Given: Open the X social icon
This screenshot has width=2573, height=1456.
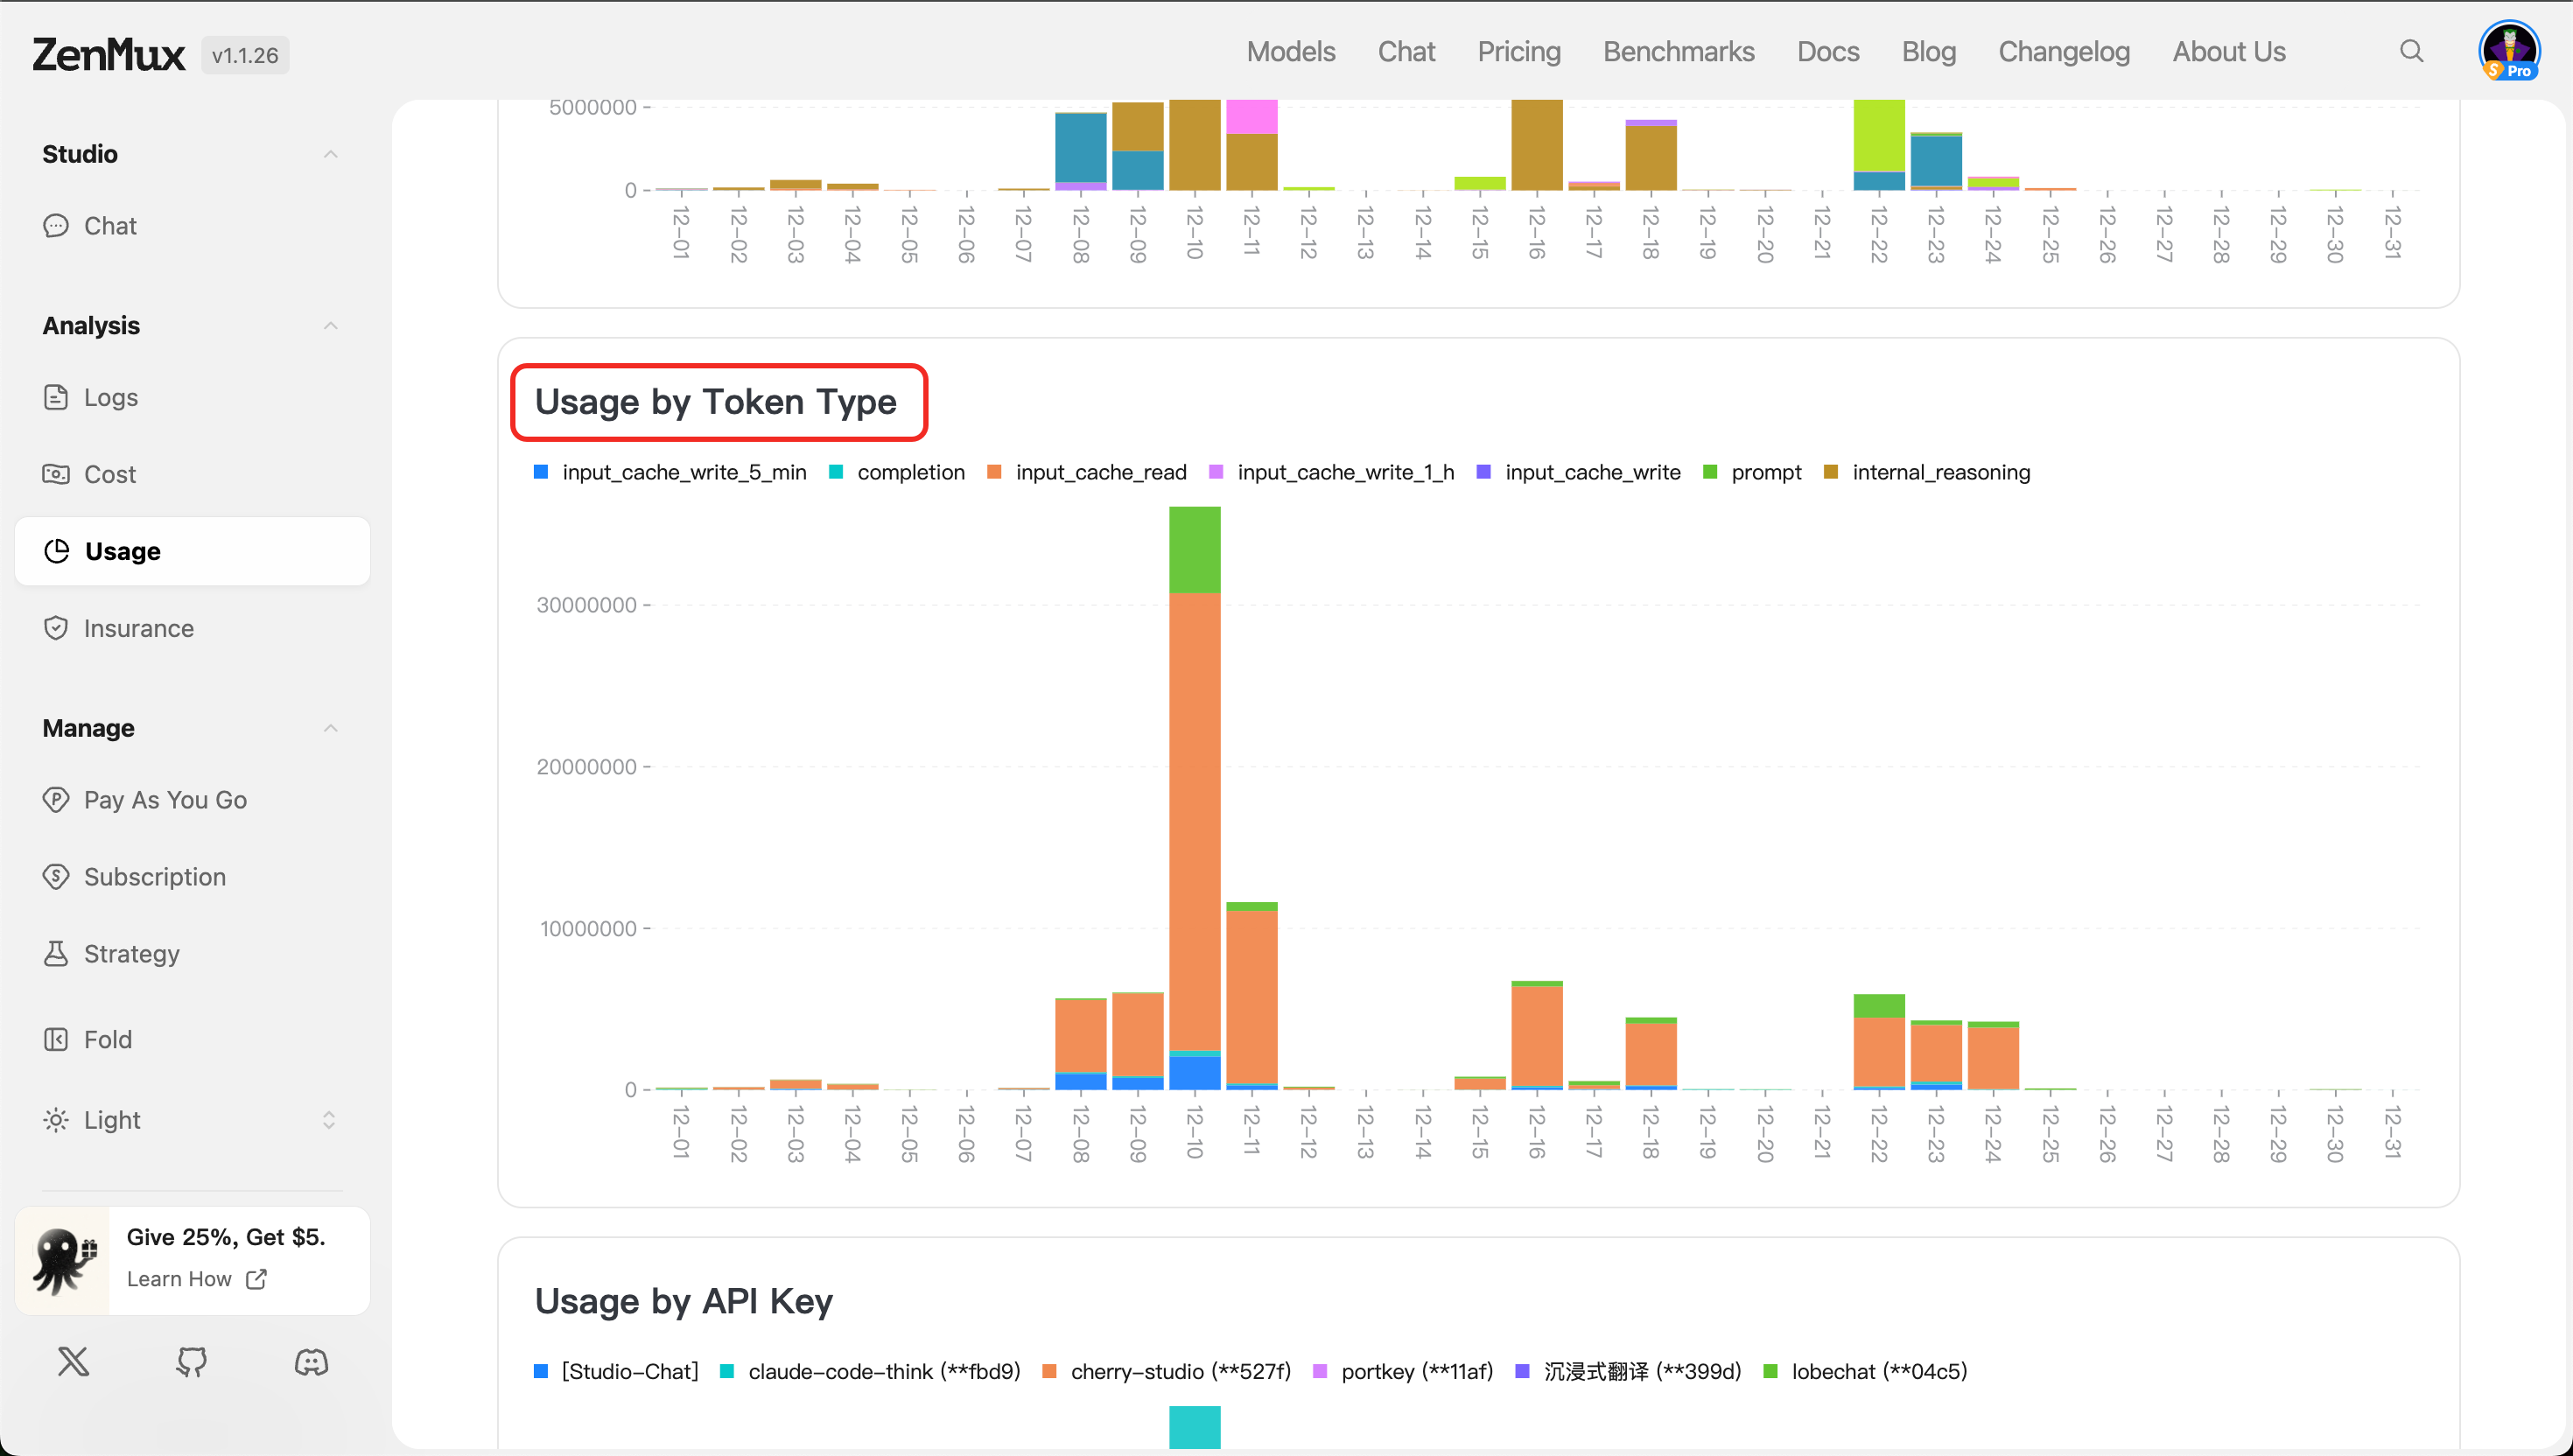Looking at the screenshot, I should click(x=73, y=1361).
